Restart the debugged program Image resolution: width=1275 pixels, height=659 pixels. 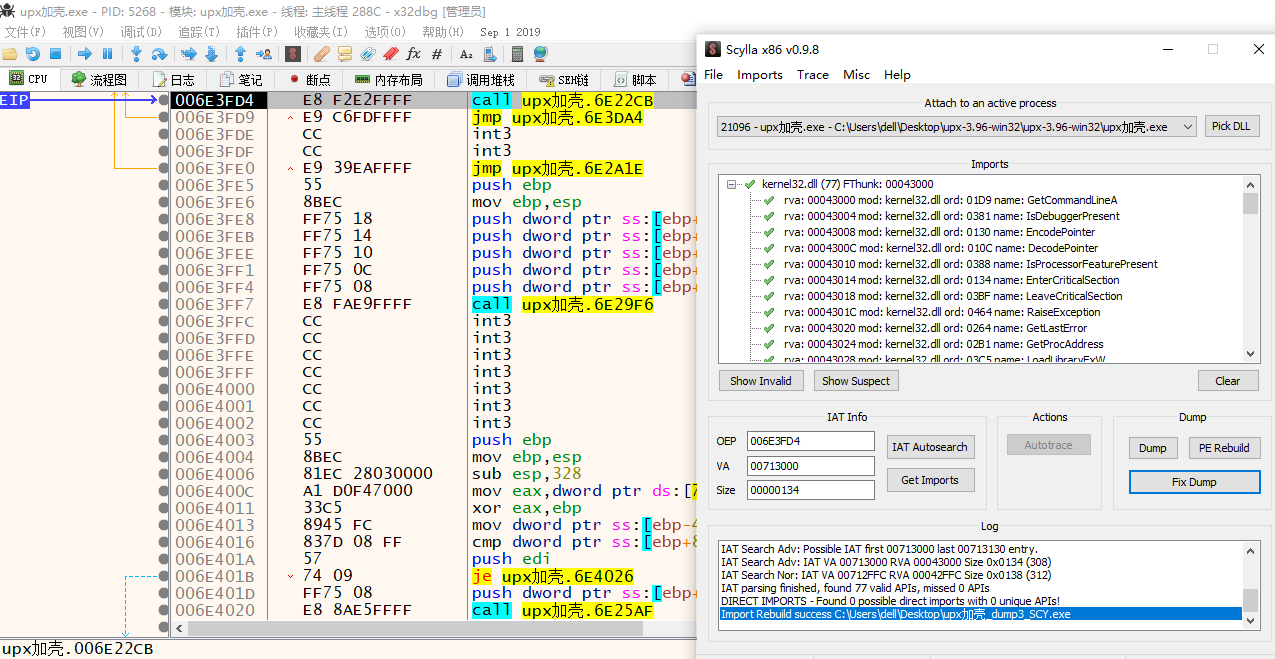(33, 54)
